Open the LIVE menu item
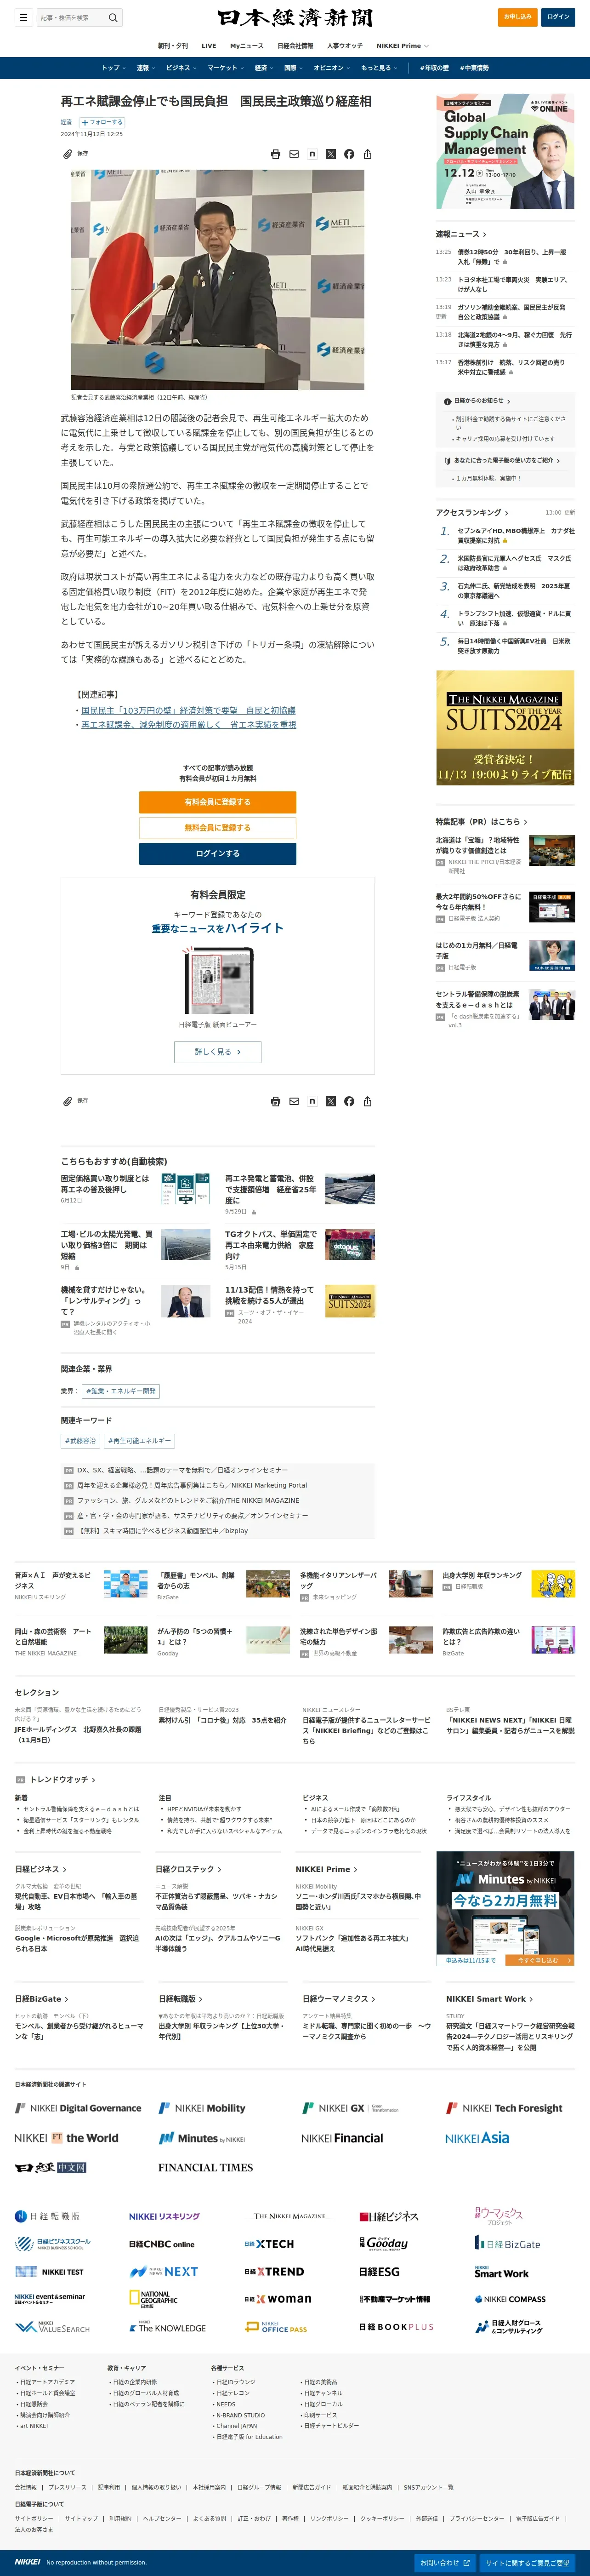 point(208,46)
